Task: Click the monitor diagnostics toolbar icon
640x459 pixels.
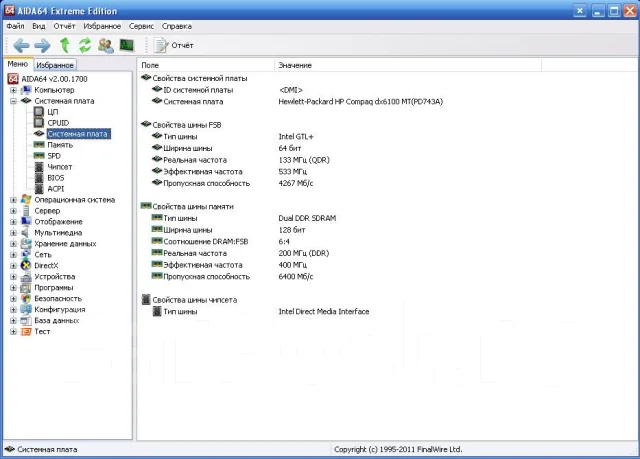Action: (127, 45)
